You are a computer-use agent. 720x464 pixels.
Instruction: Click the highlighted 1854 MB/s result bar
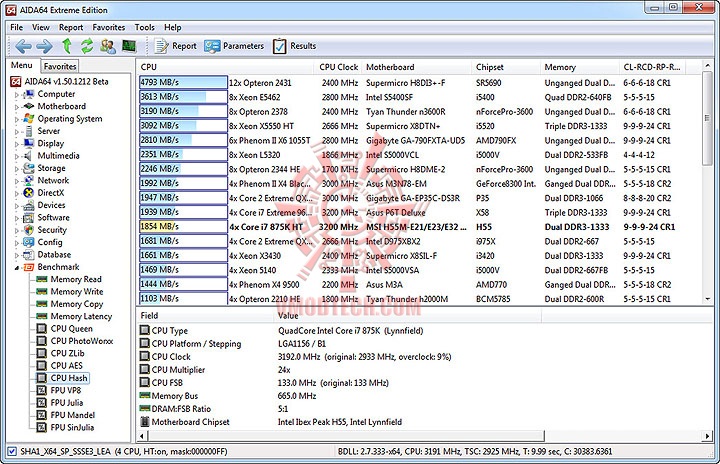(183, 226)
